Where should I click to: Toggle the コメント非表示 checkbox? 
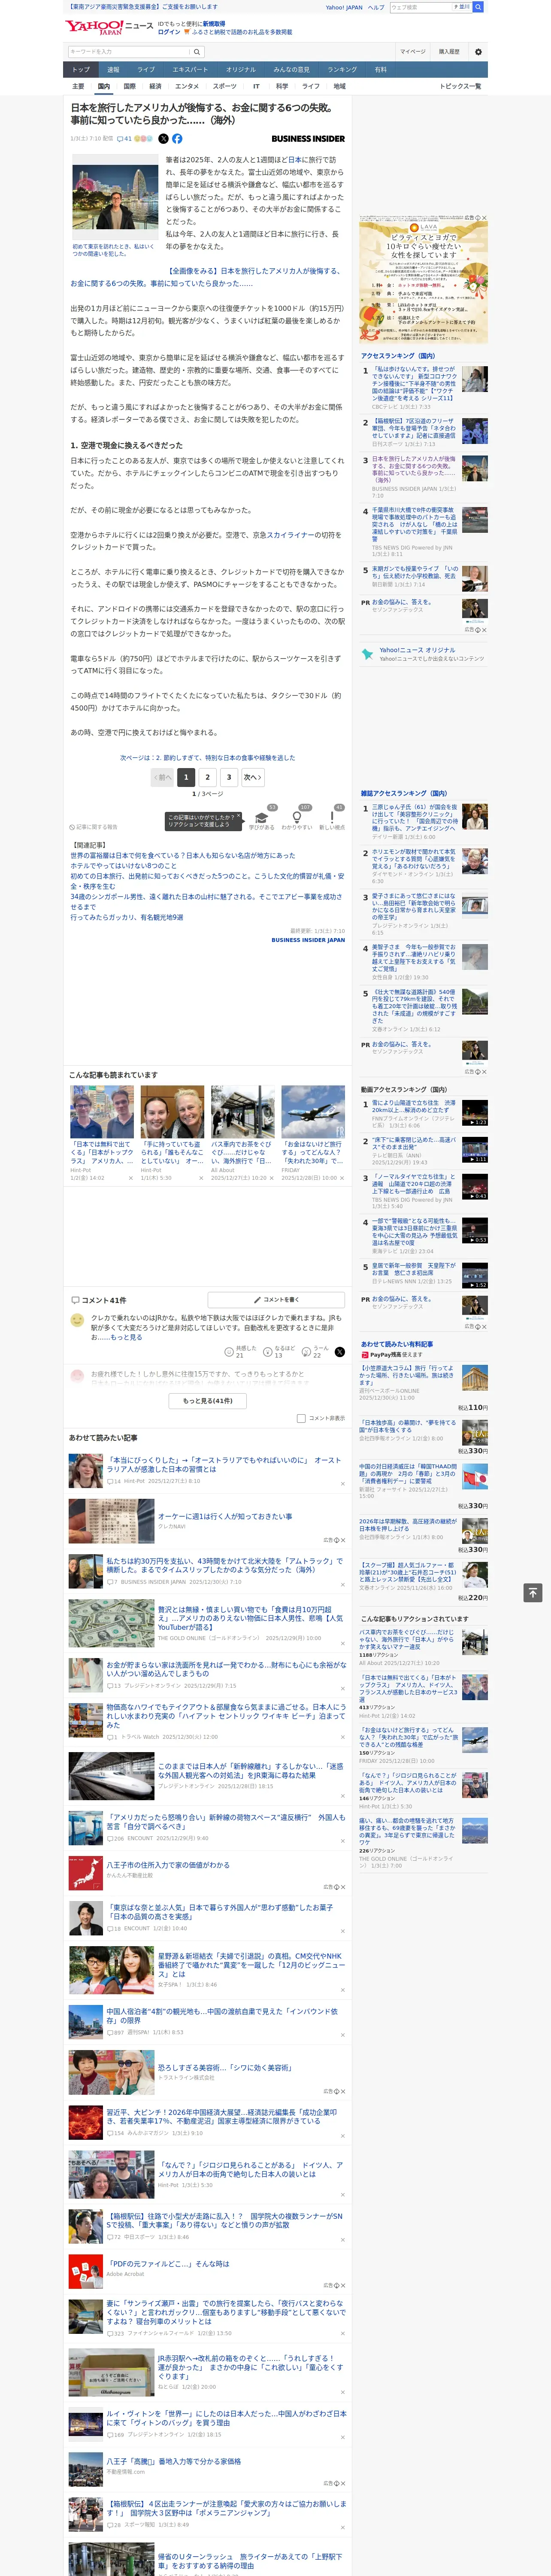tap(301, 1418)
